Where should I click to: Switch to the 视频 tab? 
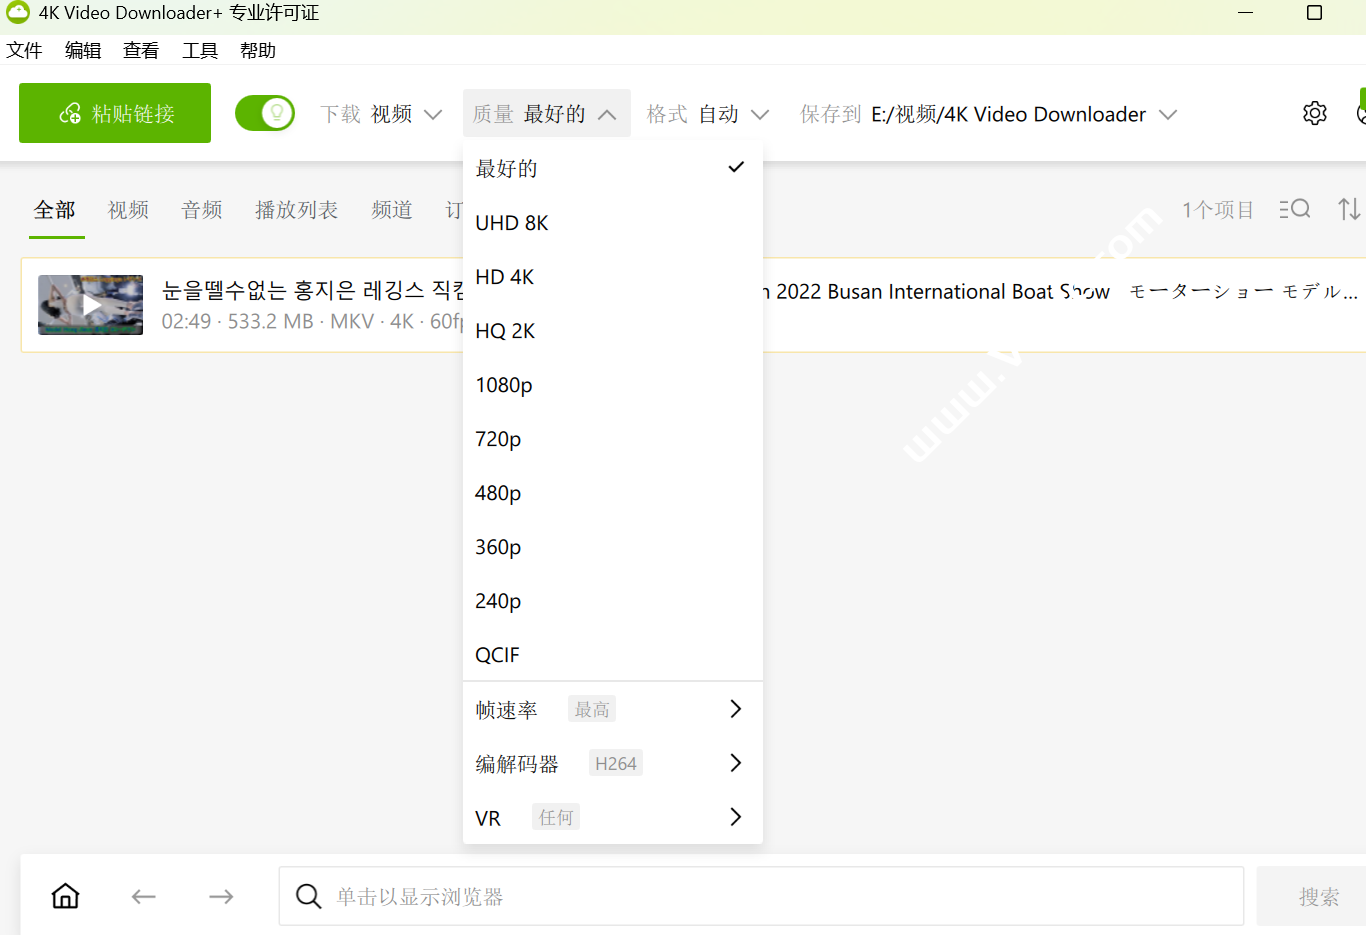point(128,210)
